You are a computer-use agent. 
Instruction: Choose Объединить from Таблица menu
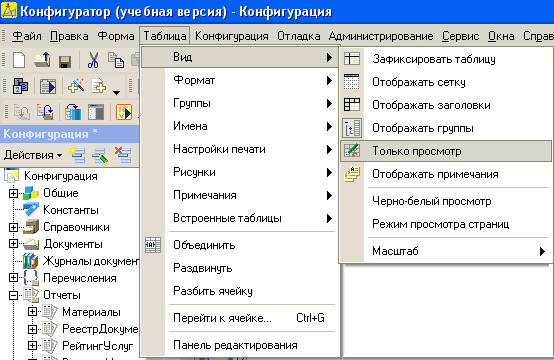point(240,245)
